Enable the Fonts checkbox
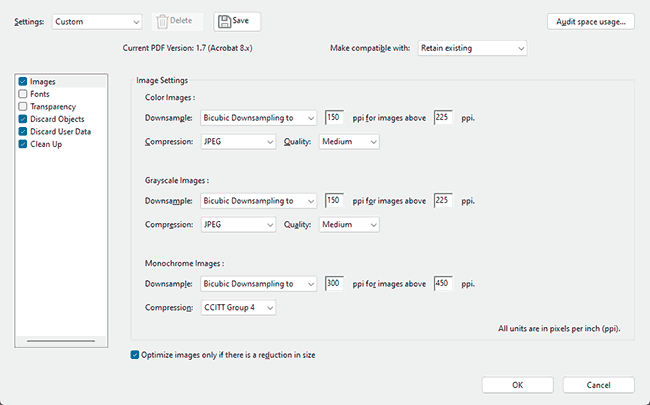The height and width of the screenshot is (405, 650). click(x=23, y=94)
